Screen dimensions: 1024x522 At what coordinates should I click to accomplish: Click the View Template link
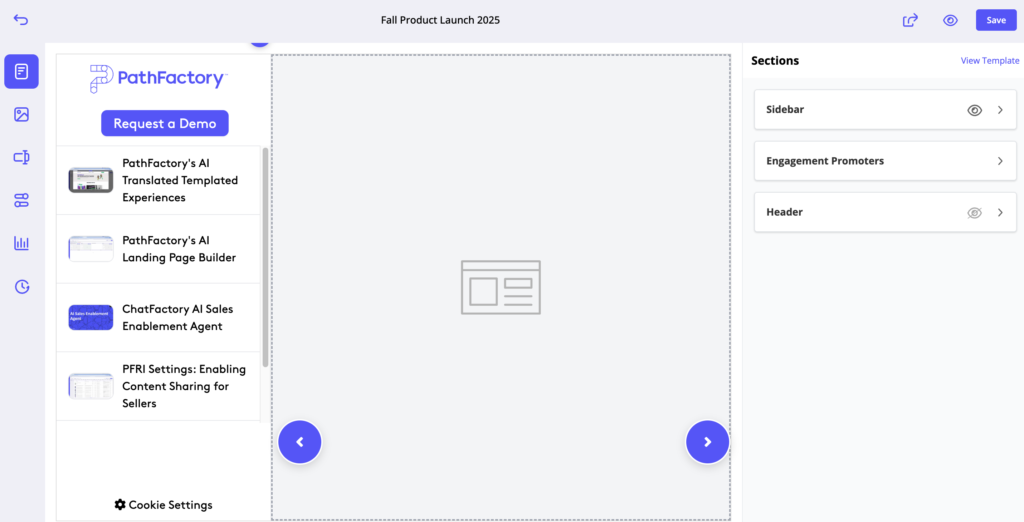click(x=989, y=61)
